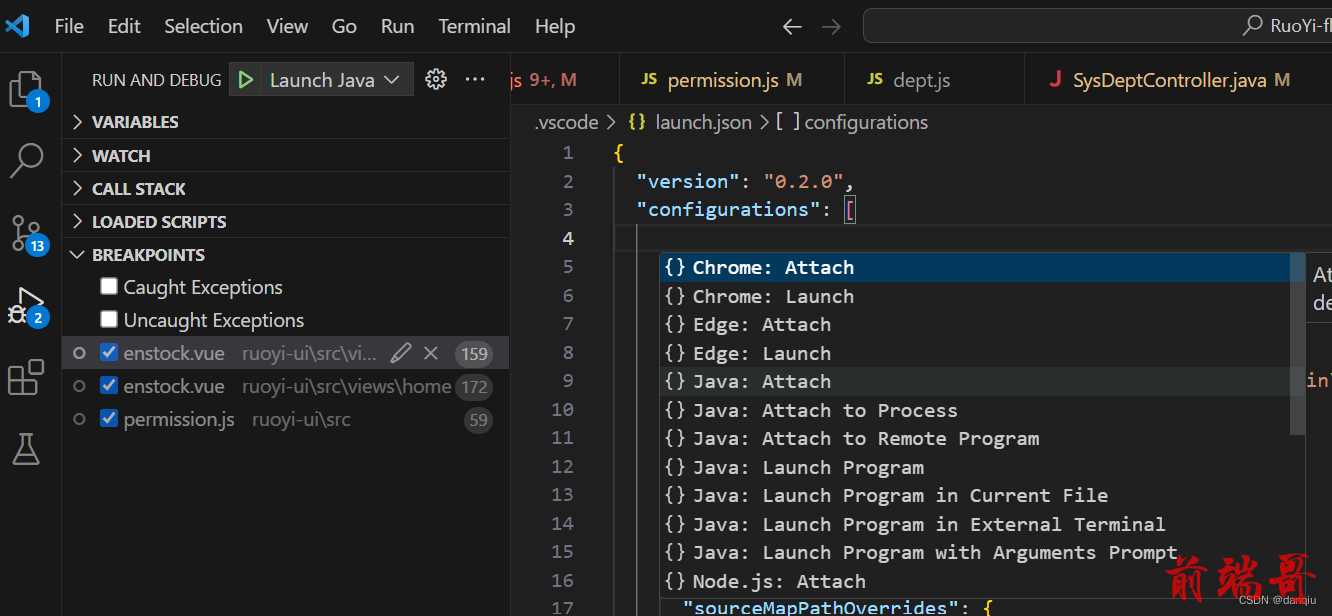Open the Run menu
Image resolution: width=1332 pixels, height=616 pixels.
point(397,27)
